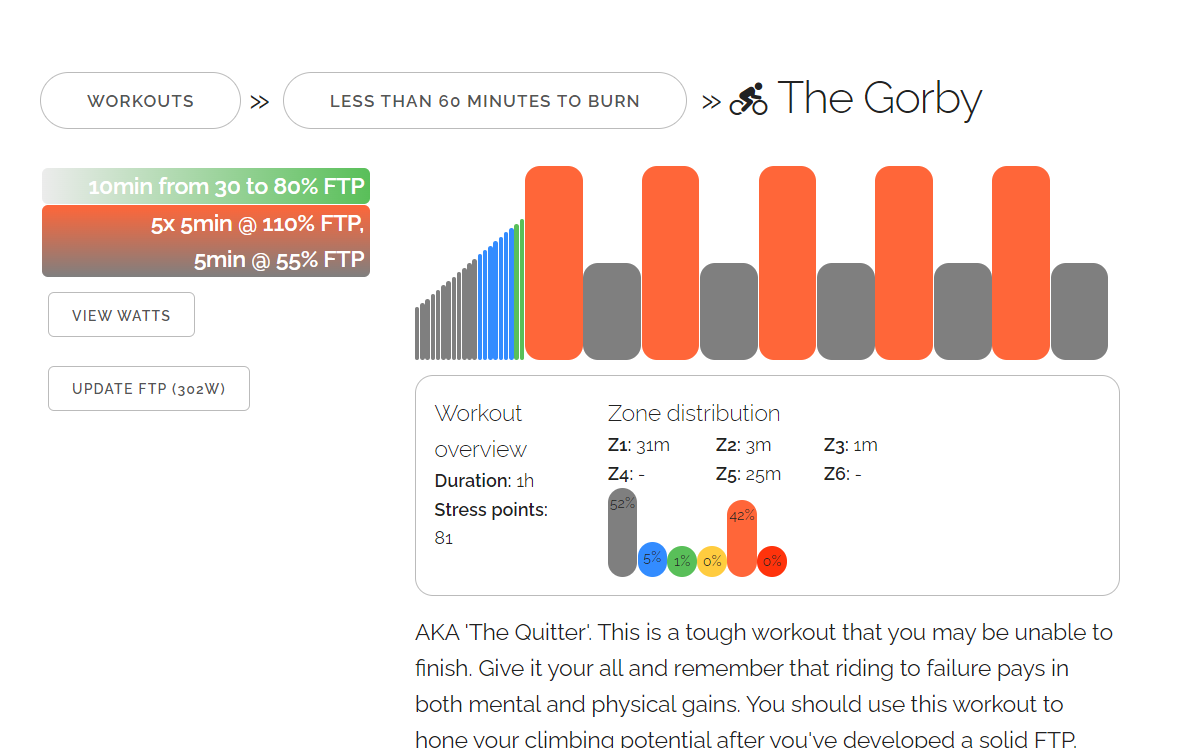Screen dimensions: 1195x748
Task: Click the orange 42% zone bar
Action: pos(742,538)
